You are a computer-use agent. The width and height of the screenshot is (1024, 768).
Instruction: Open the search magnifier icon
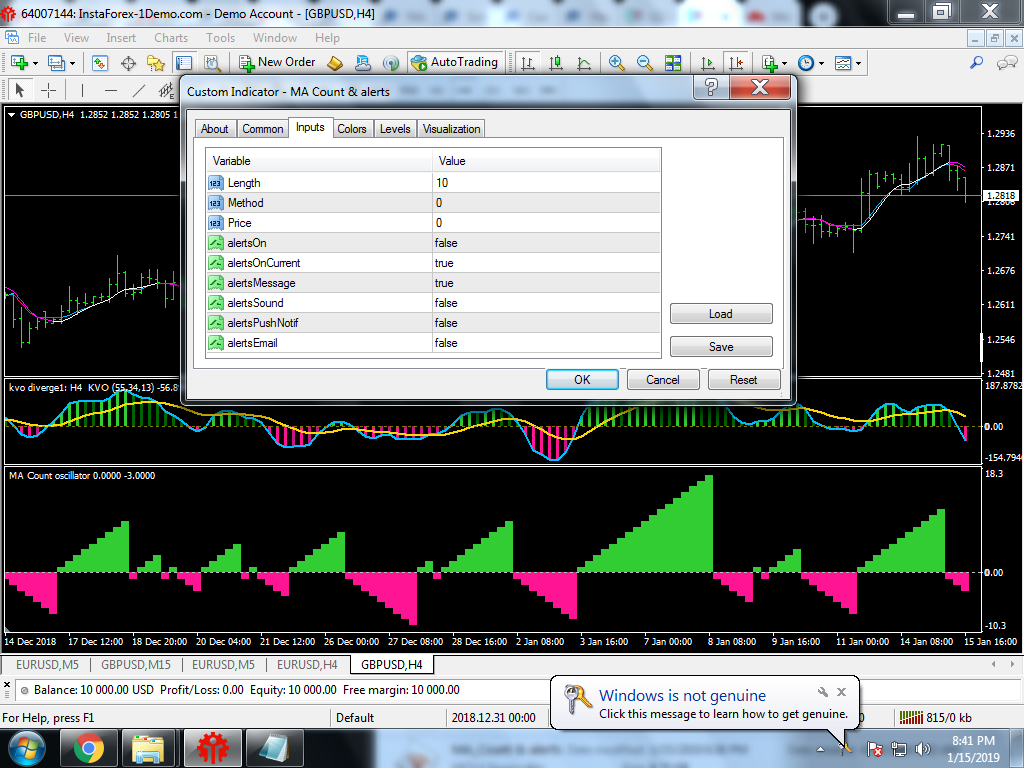[x=976, y=63]
